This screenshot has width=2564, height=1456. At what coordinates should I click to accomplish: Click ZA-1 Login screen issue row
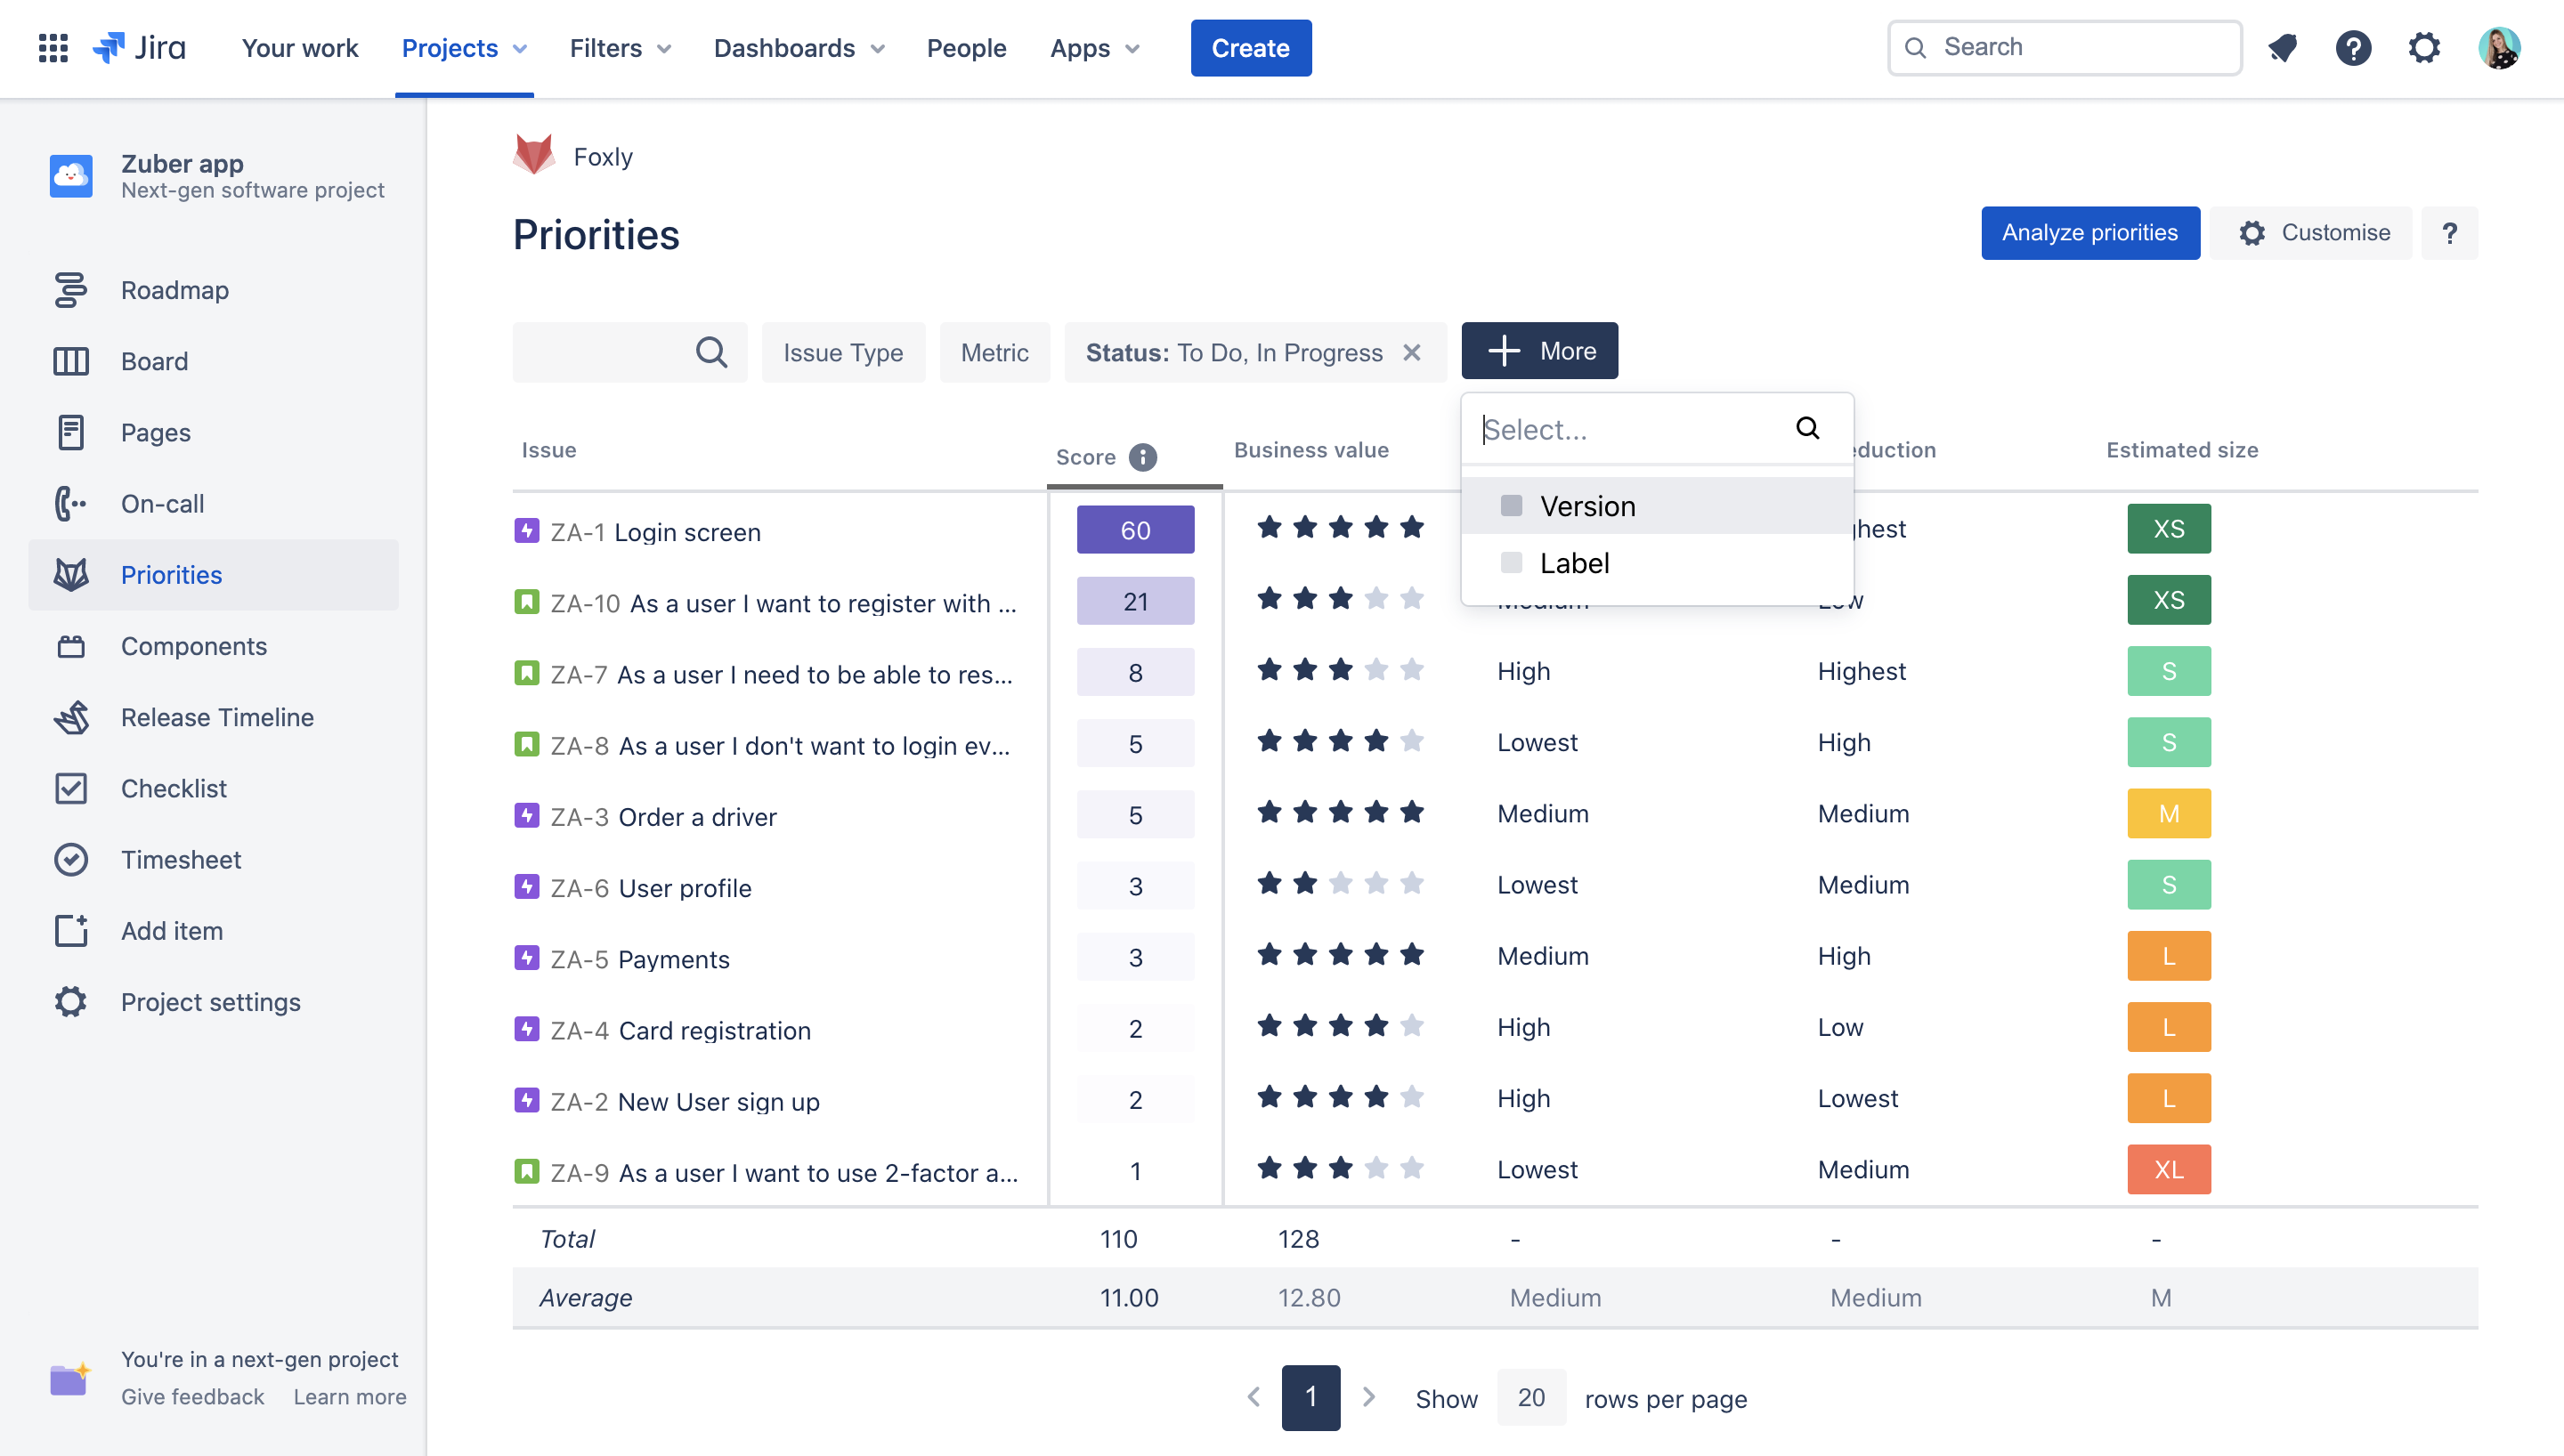pyautogui.click(x=775, y=528)
